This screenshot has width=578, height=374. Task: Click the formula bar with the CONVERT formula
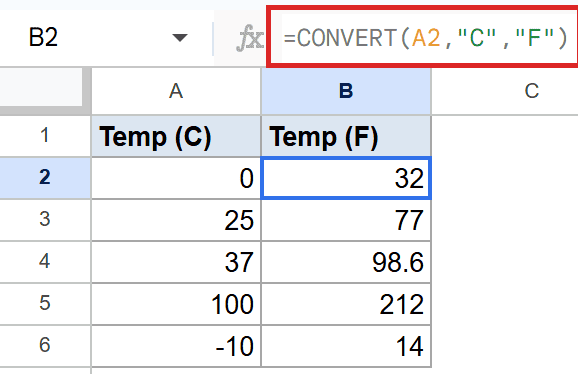tap(423, 37)
